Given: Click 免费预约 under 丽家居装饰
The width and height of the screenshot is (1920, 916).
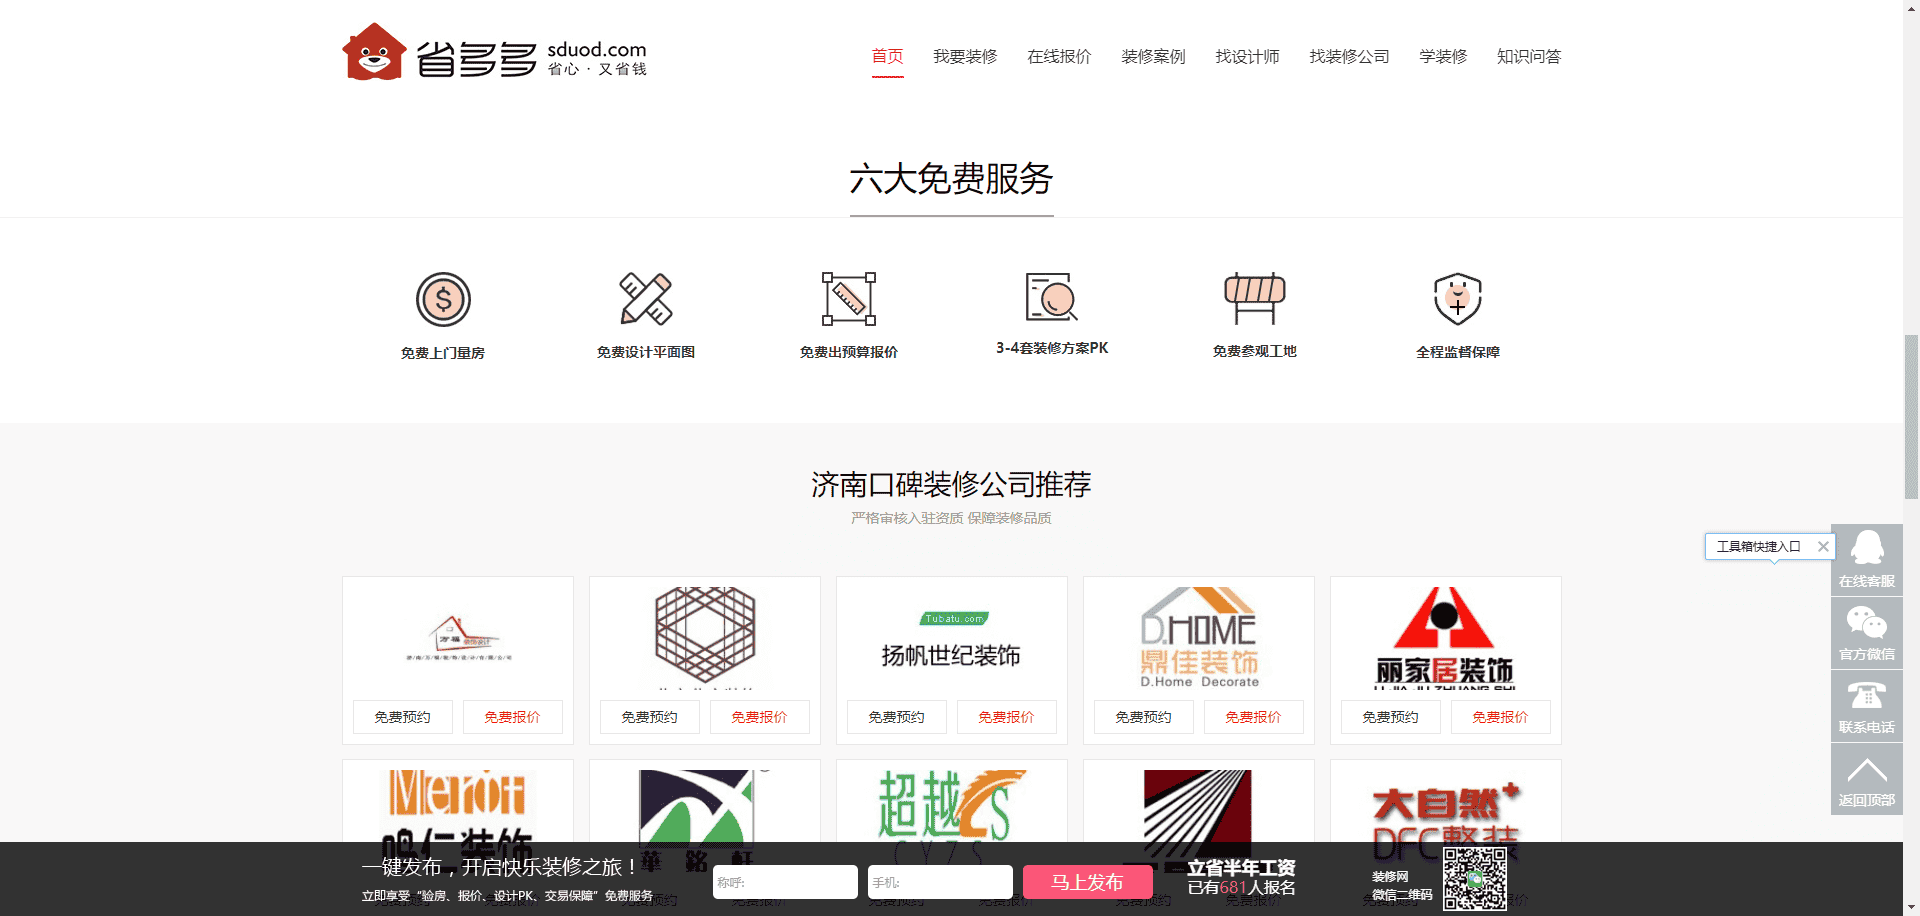Looking at the screenshot, I should (1391, 717).
